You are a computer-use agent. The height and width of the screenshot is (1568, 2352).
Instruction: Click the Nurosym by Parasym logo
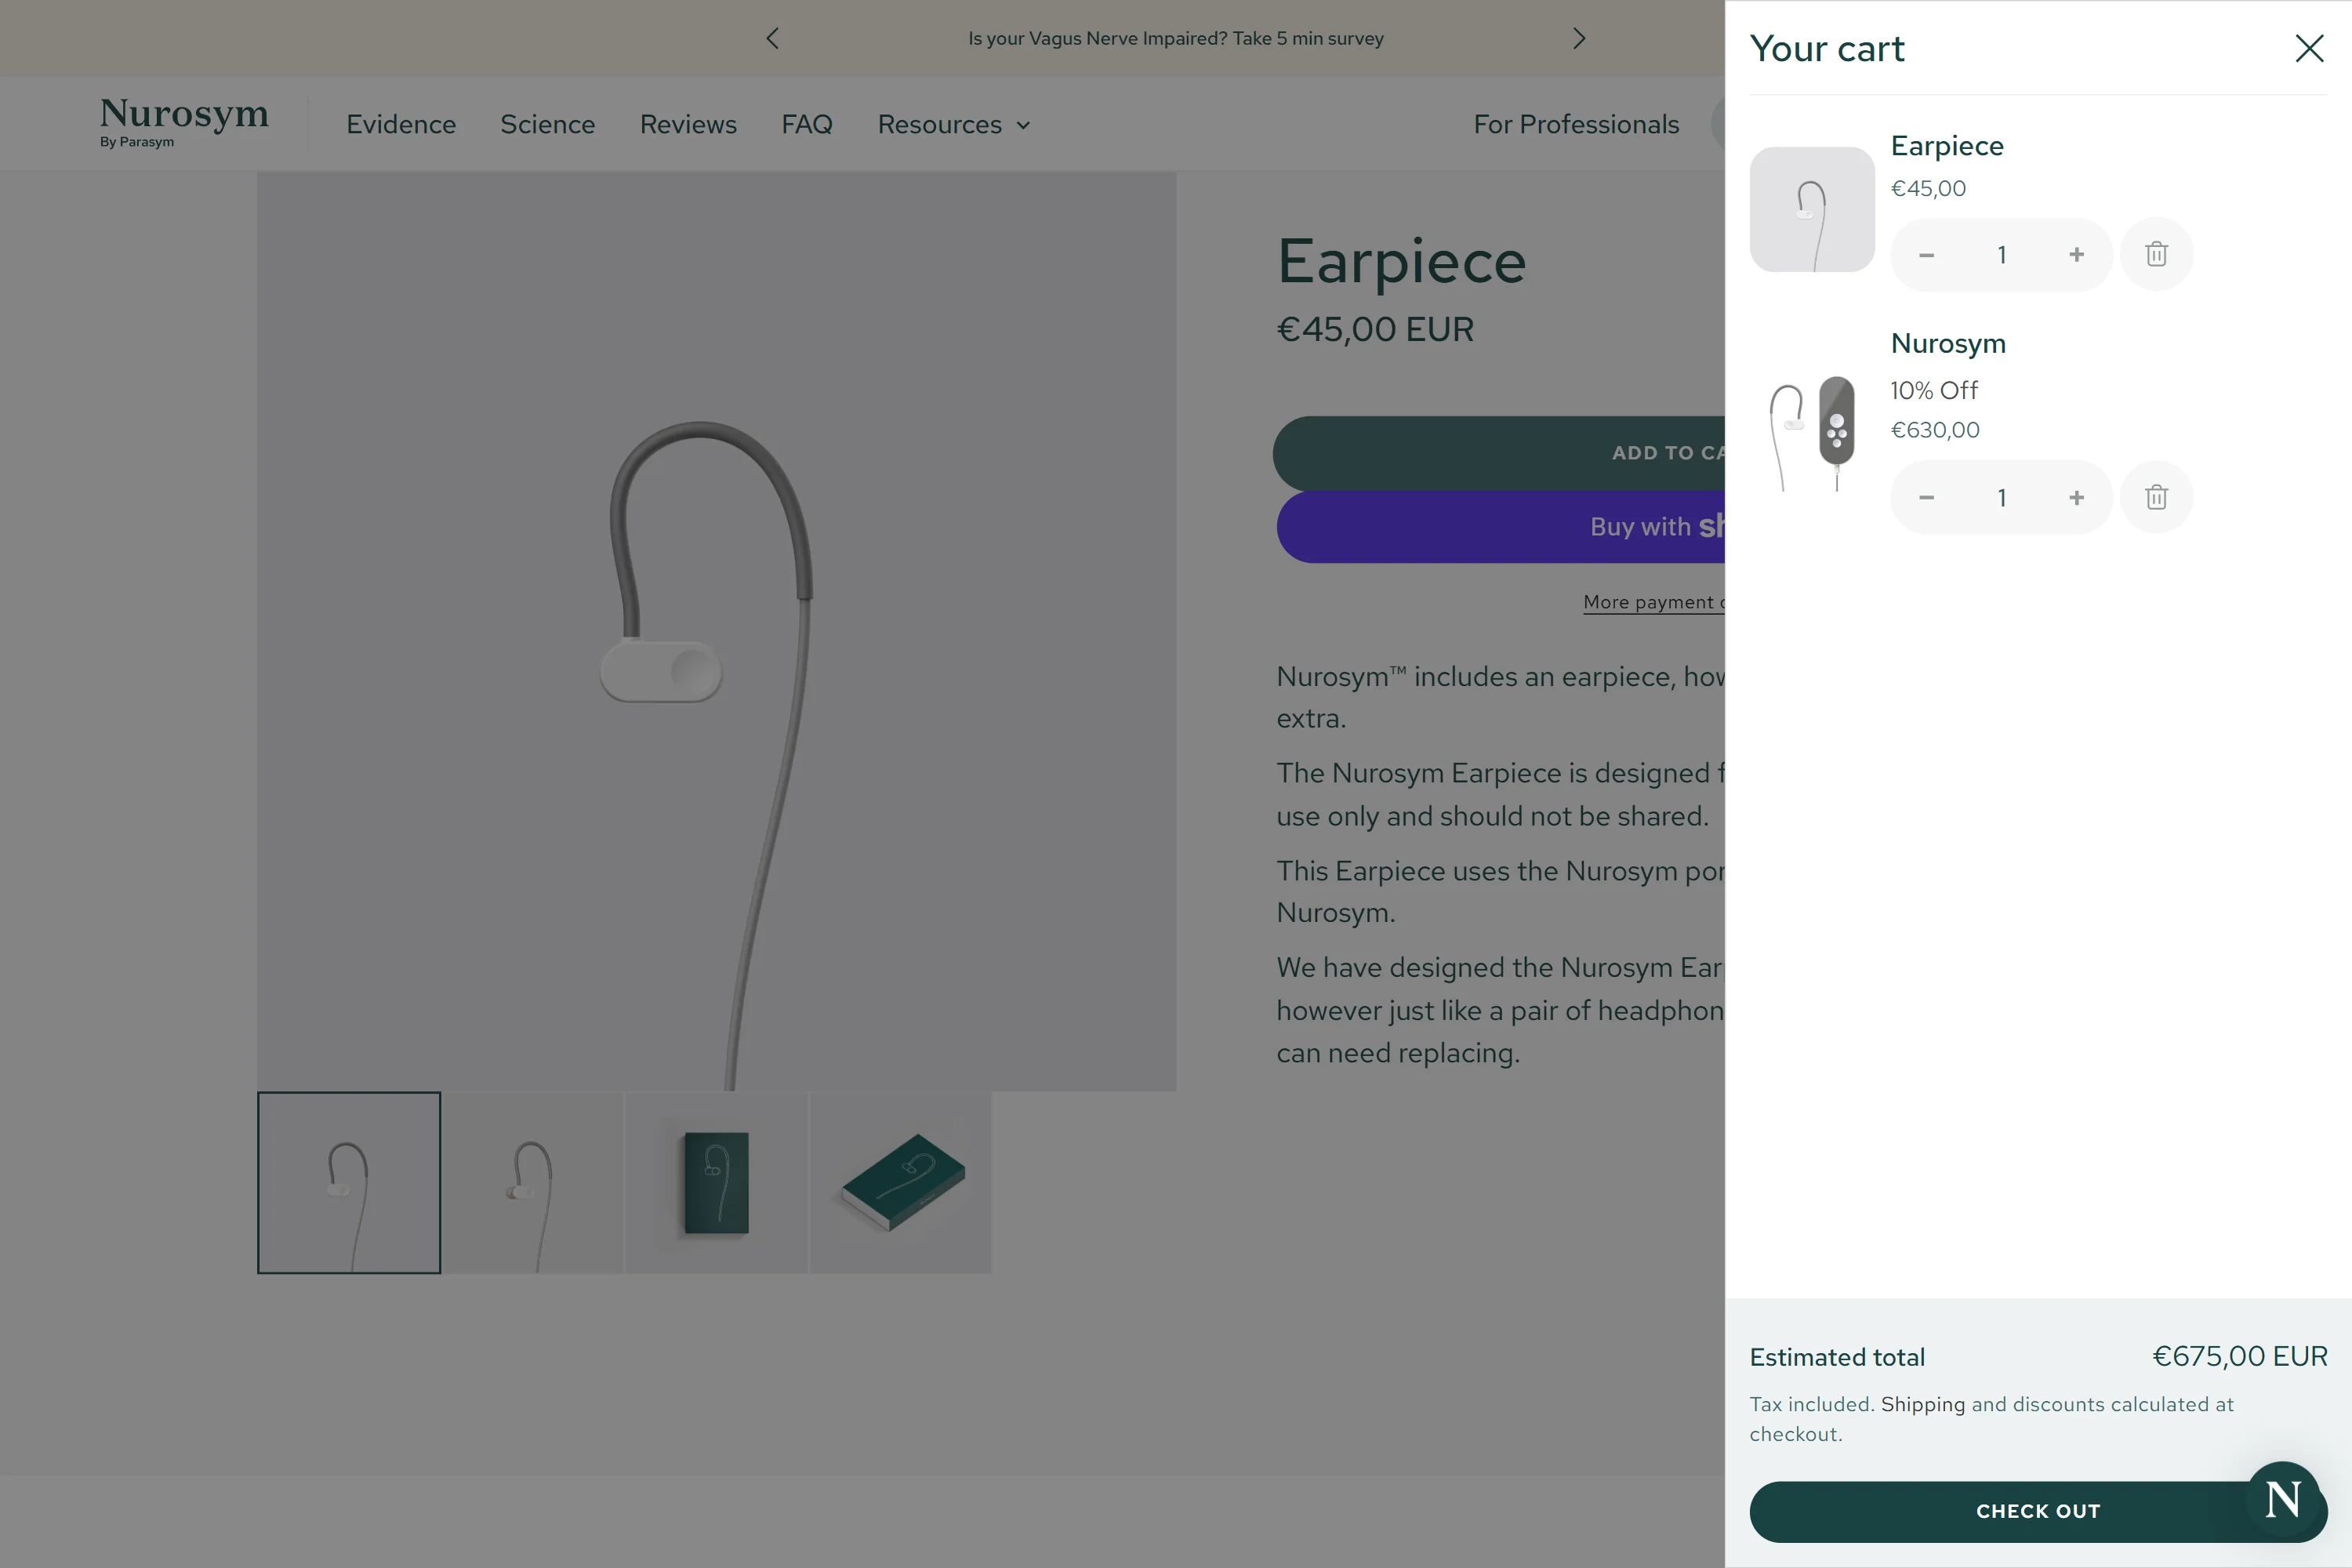[x=184, y=122]
